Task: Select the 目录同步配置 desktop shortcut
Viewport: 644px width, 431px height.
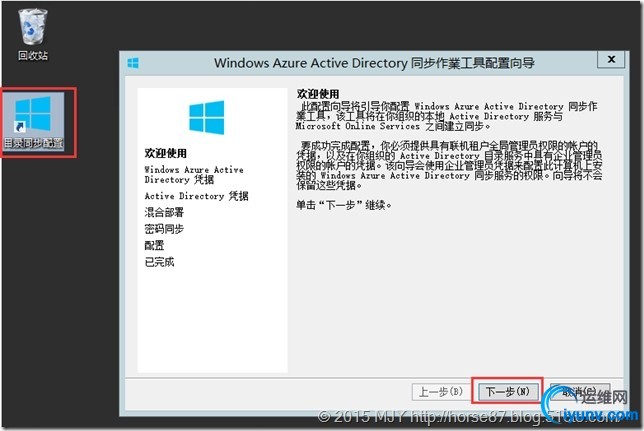Action: pyautogui.click(x=34, y=122)
